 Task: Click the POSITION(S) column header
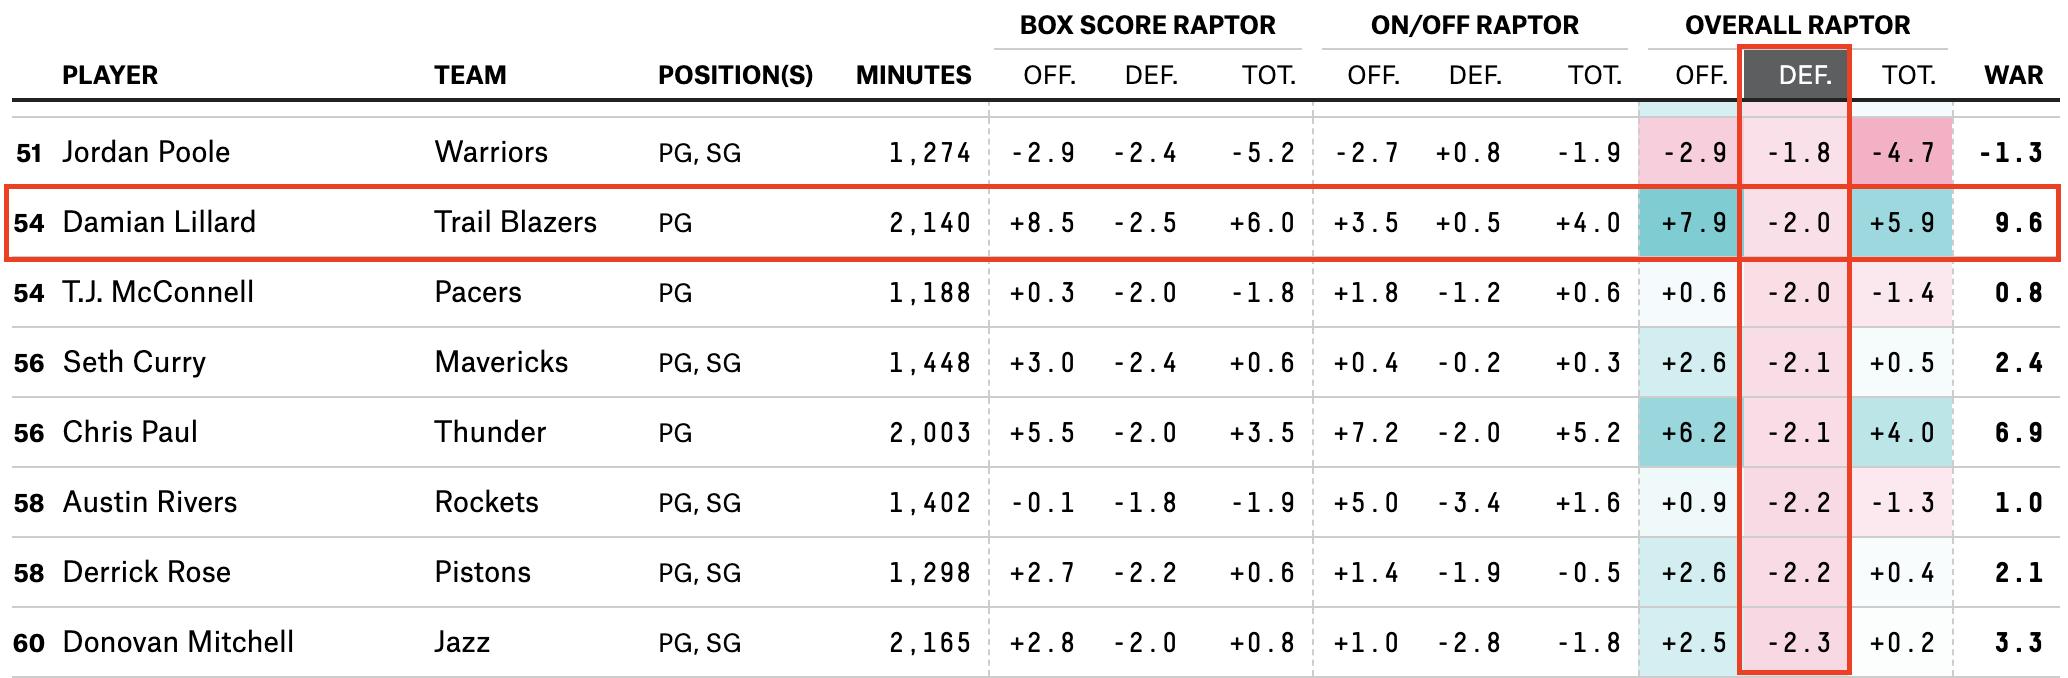pyautogui.click(x=735, y=76)
